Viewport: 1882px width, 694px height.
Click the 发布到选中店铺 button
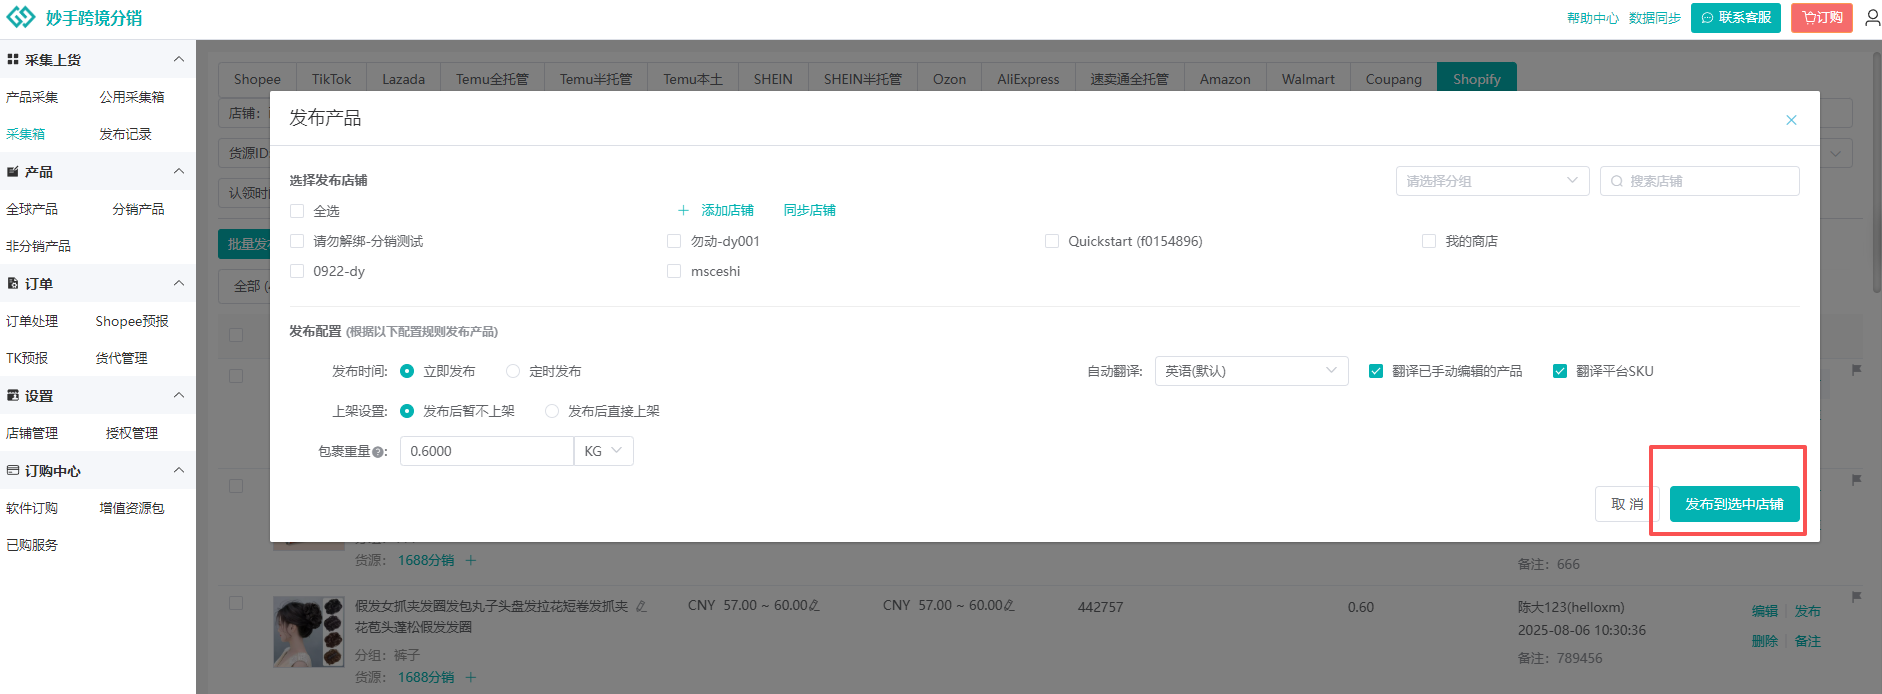point(1734,504)
